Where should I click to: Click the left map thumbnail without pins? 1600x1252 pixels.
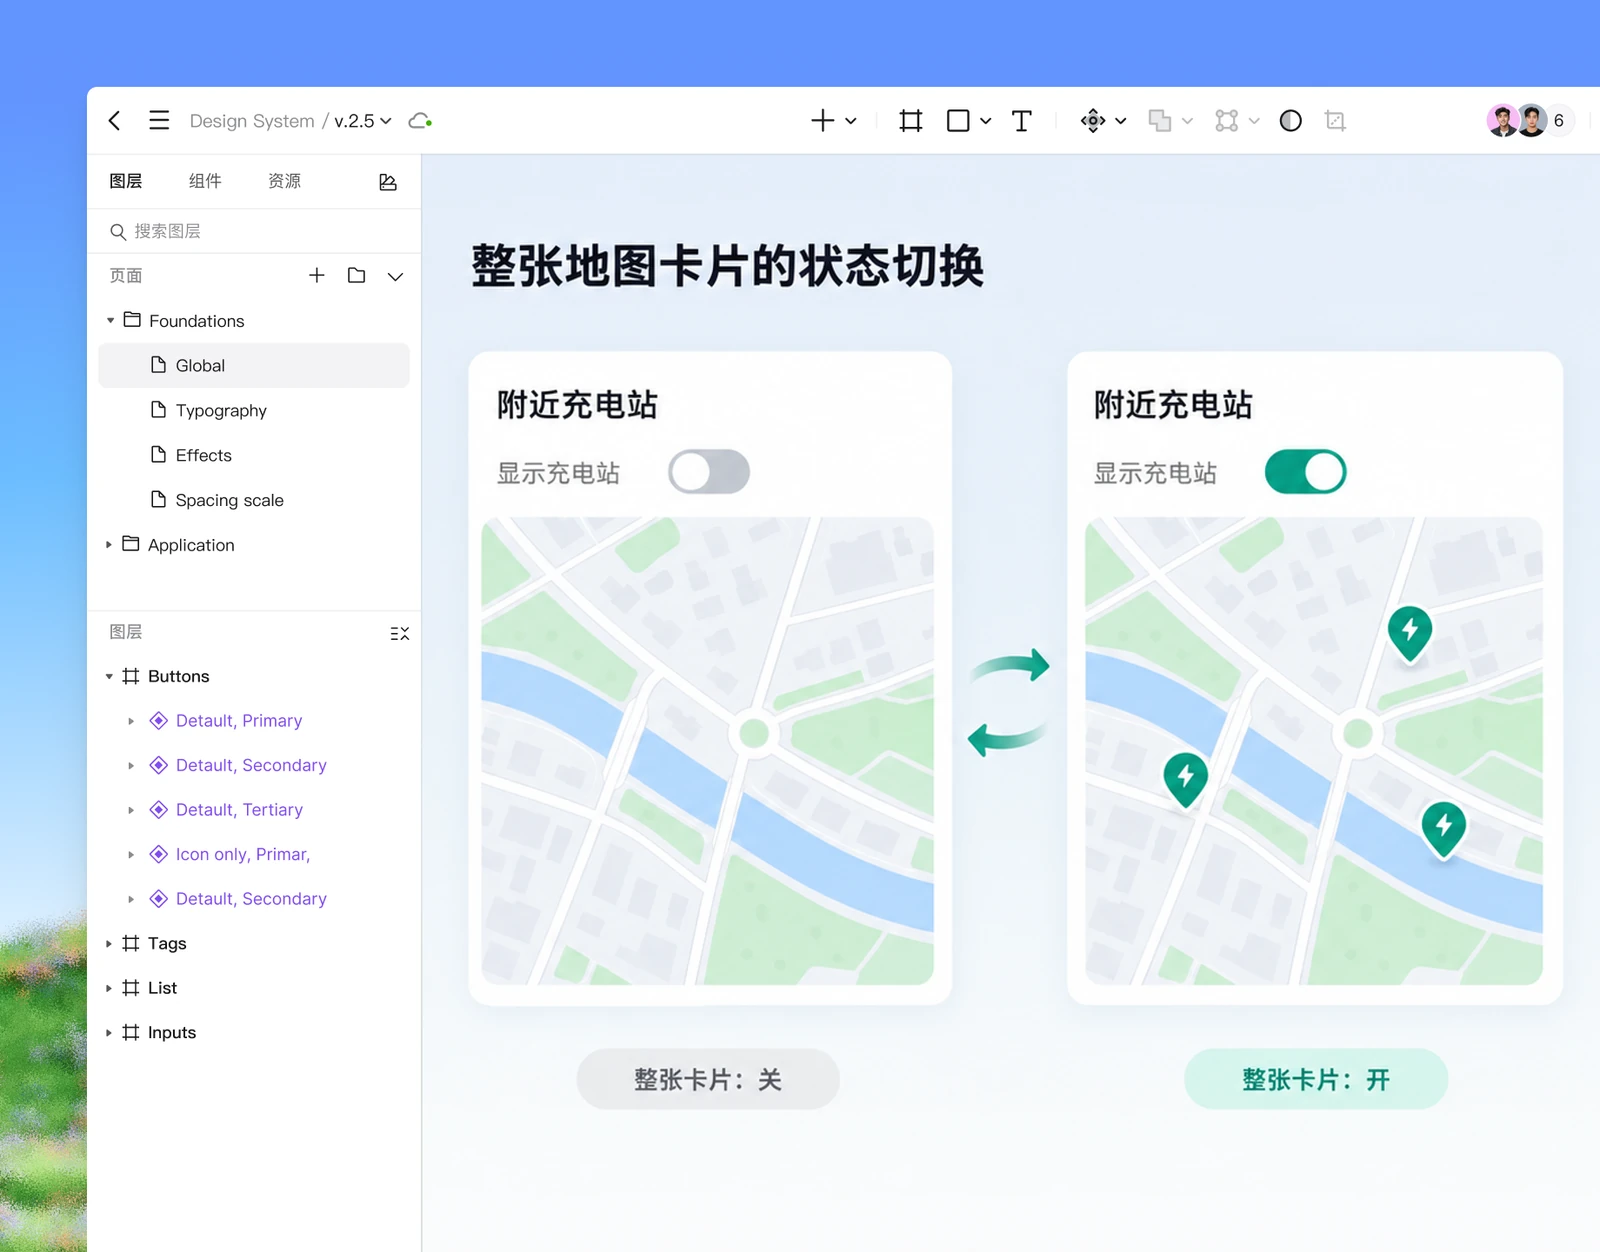pos(708,751)
